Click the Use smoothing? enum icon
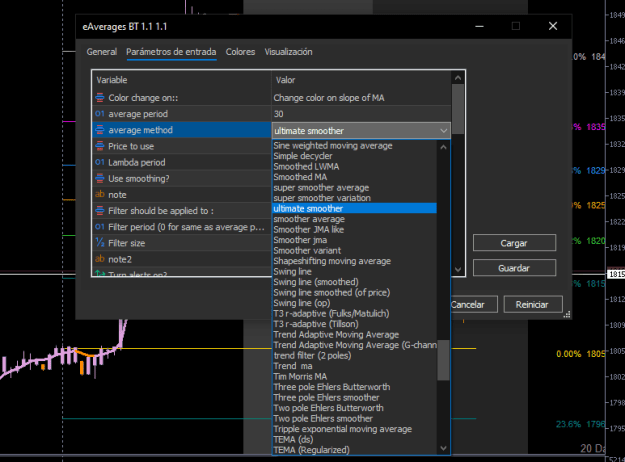 (x=100, y=178)
